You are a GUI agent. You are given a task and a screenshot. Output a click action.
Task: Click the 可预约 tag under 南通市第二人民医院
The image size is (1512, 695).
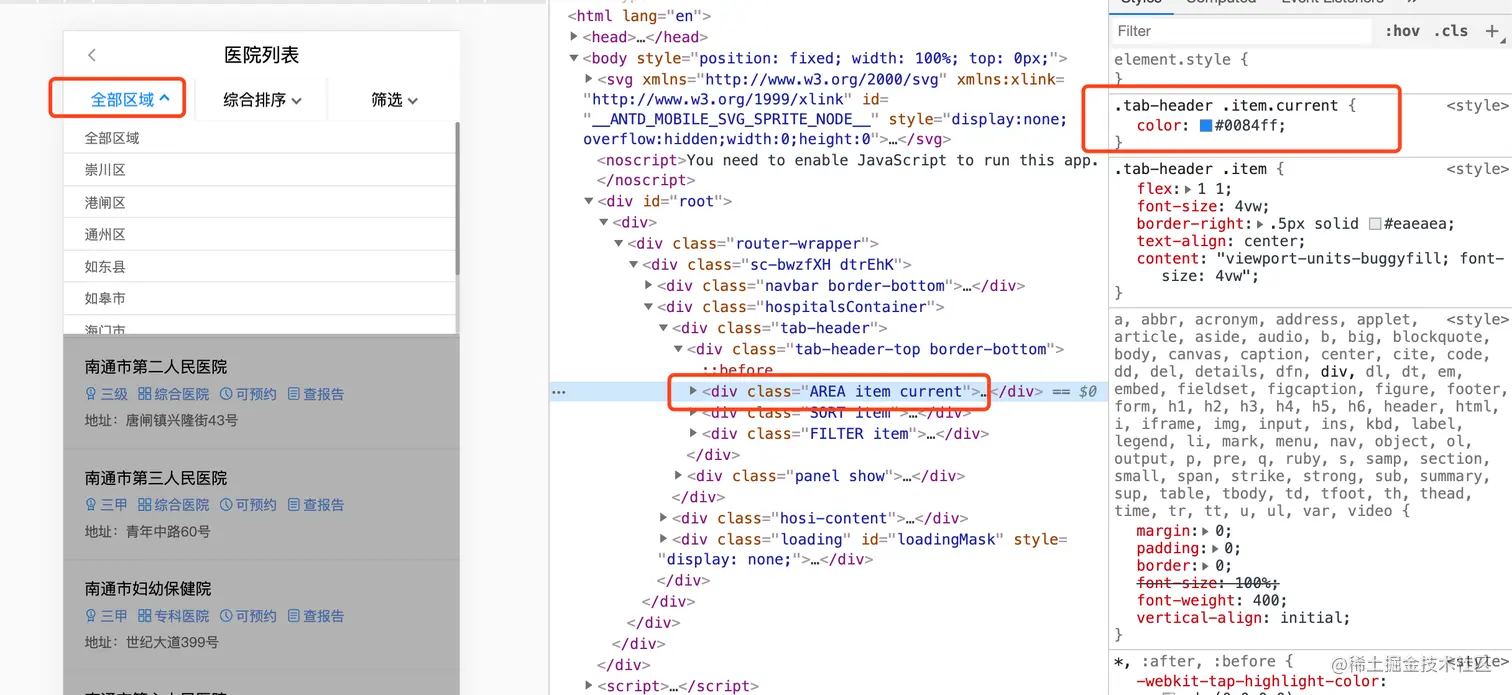(x=248, y=394)
